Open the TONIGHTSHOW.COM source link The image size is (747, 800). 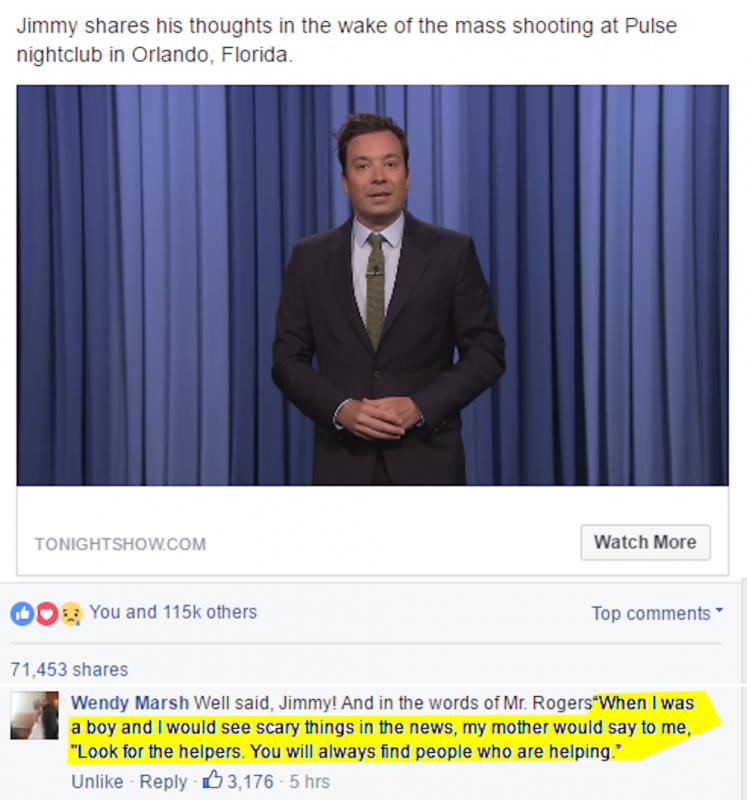pyautogui.click(x=120, y=544)
